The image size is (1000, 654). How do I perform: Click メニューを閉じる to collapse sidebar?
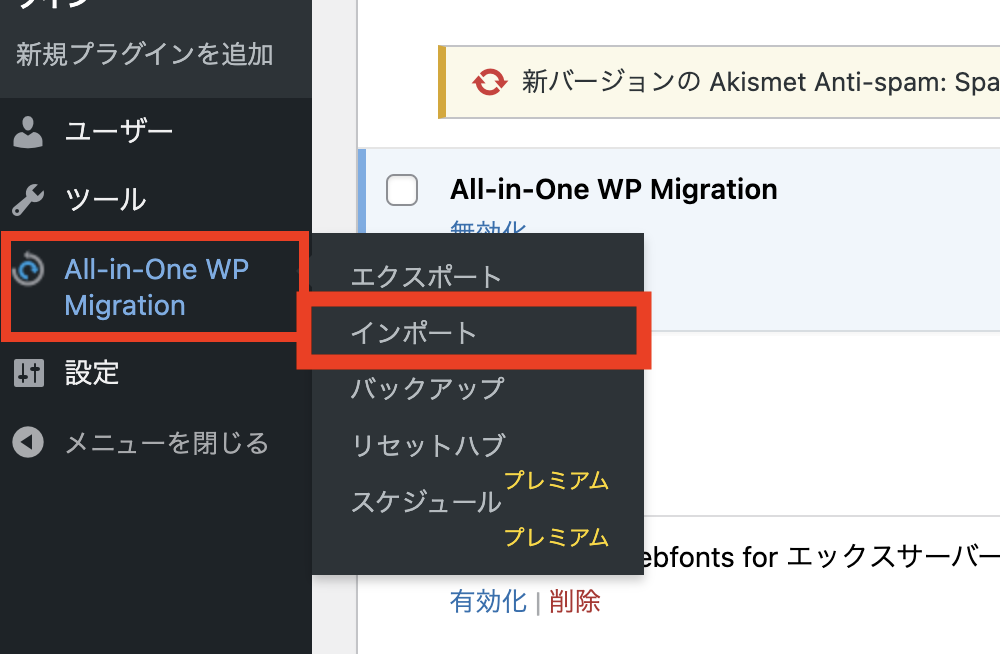coord(167,443)
